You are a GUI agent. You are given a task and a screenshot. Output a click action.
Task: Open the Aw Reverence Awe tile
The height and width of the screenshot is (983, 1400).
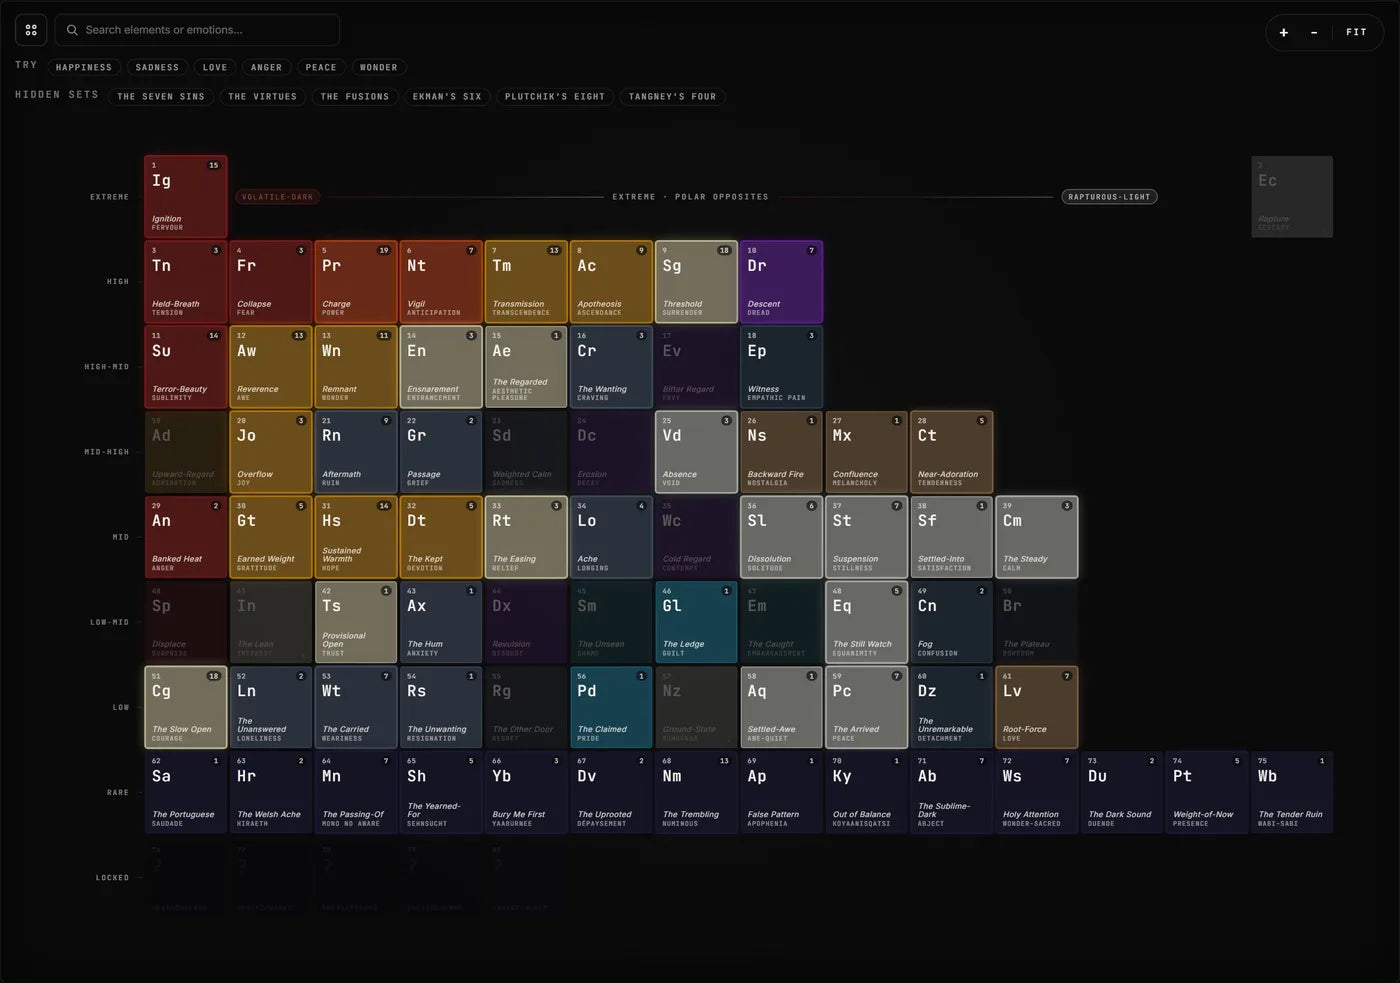271,366
